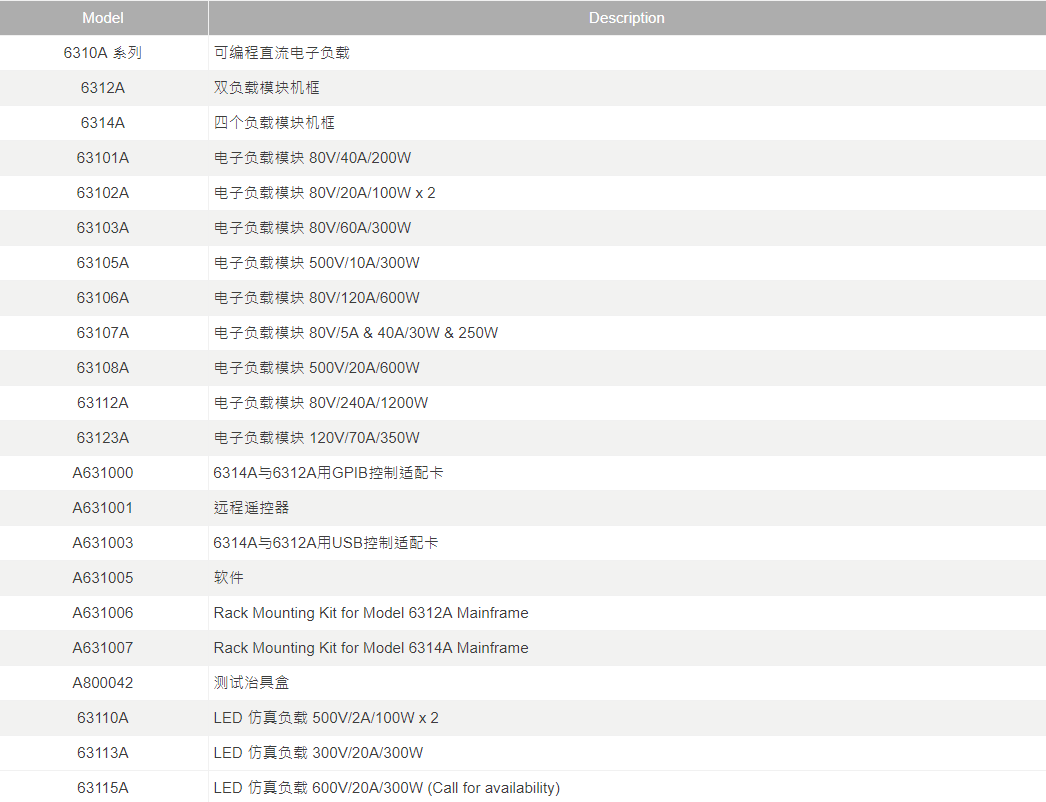The height and width of the screenshot is (802, 1046).
Task: Select model A631006 cell
Action: coord(103,613)
